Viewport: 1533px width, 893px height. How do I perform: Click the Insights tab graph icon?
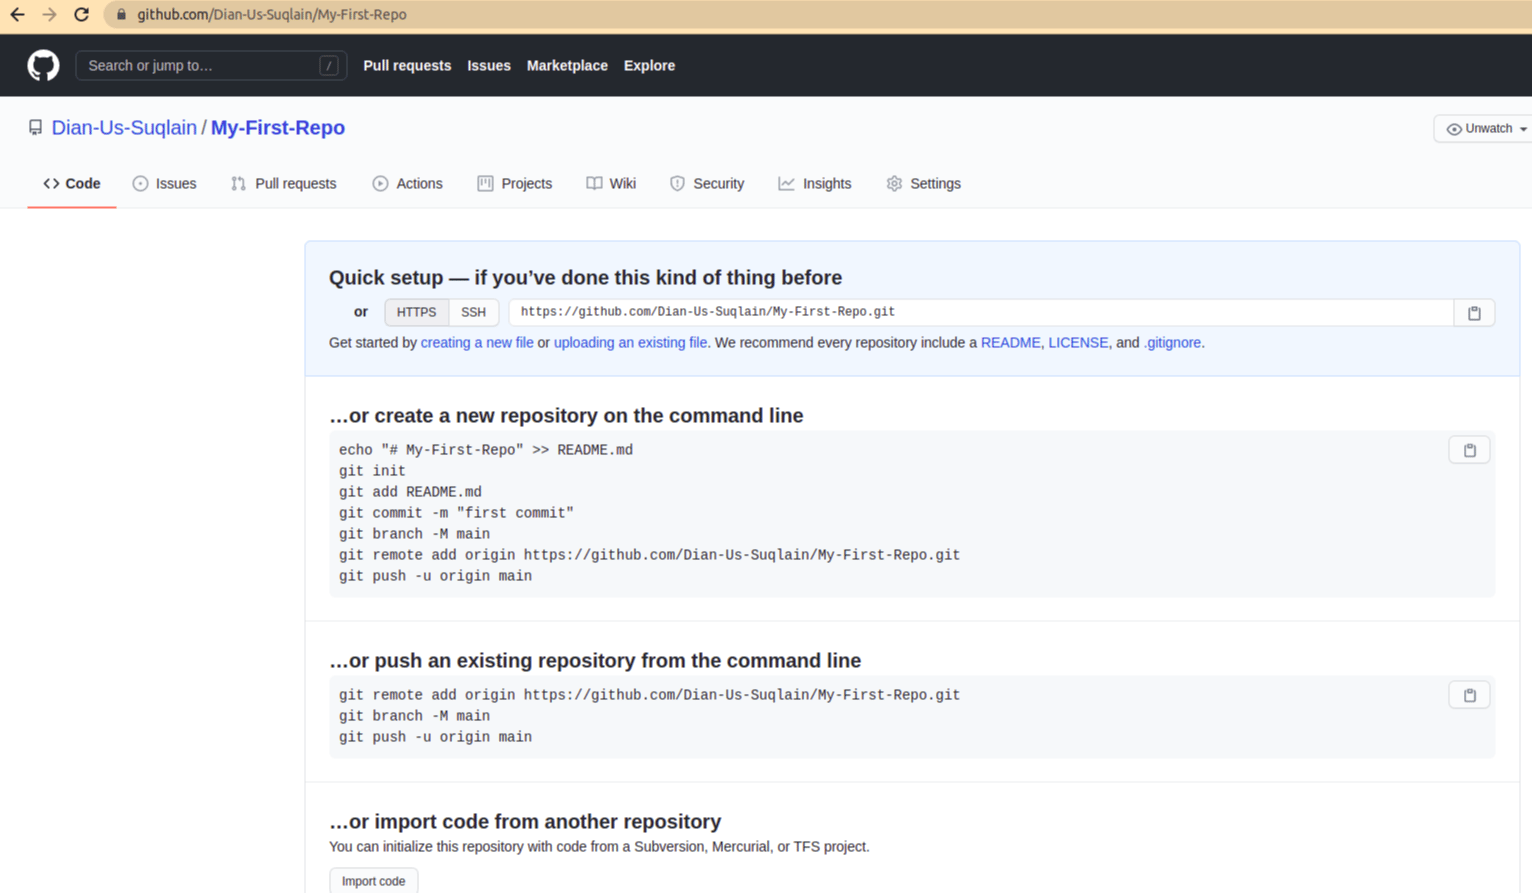[x=786, y=184]
